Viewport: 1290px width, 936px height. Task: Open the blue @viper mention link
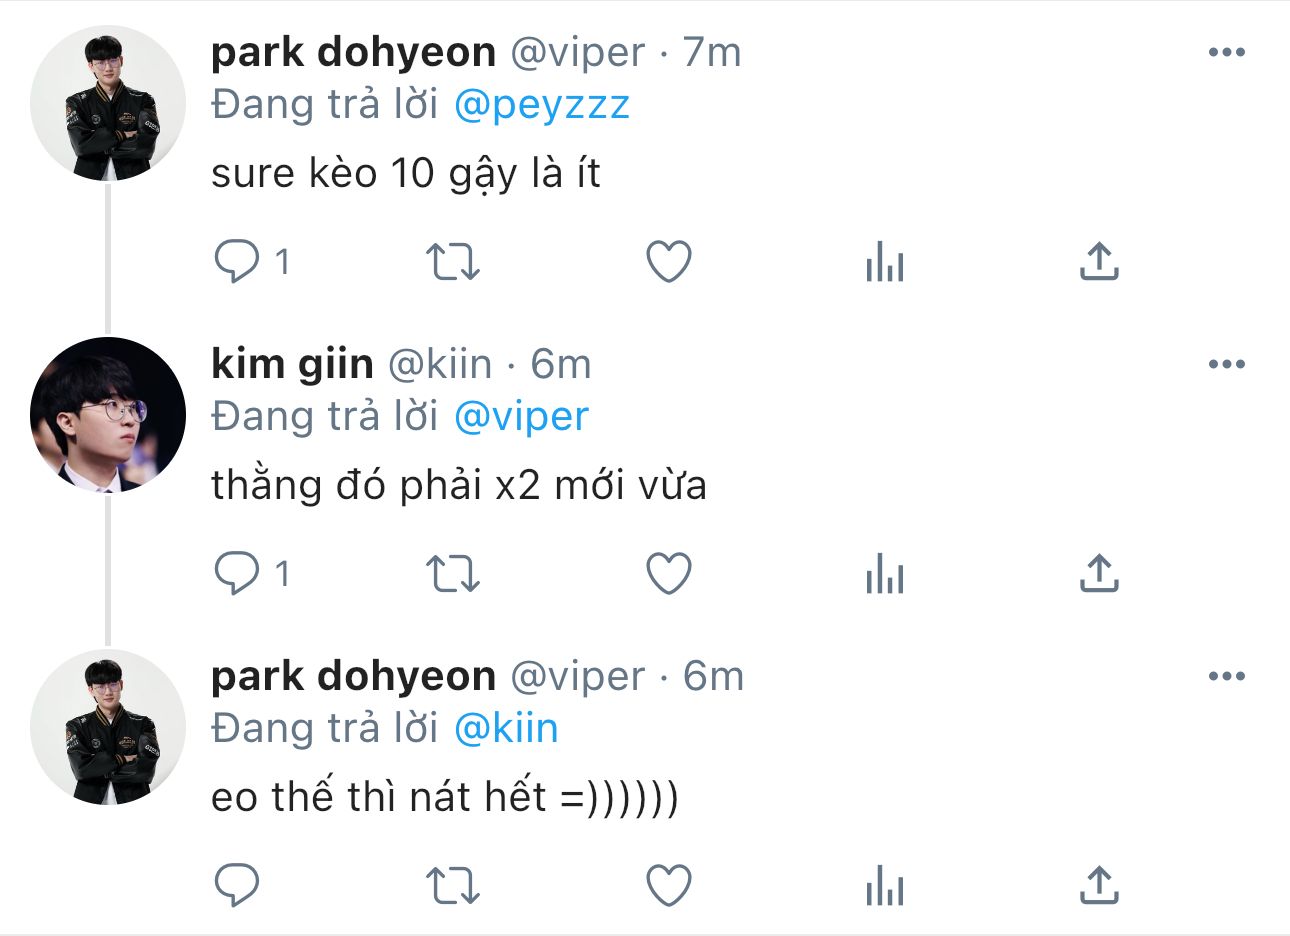tap(521, 417)
